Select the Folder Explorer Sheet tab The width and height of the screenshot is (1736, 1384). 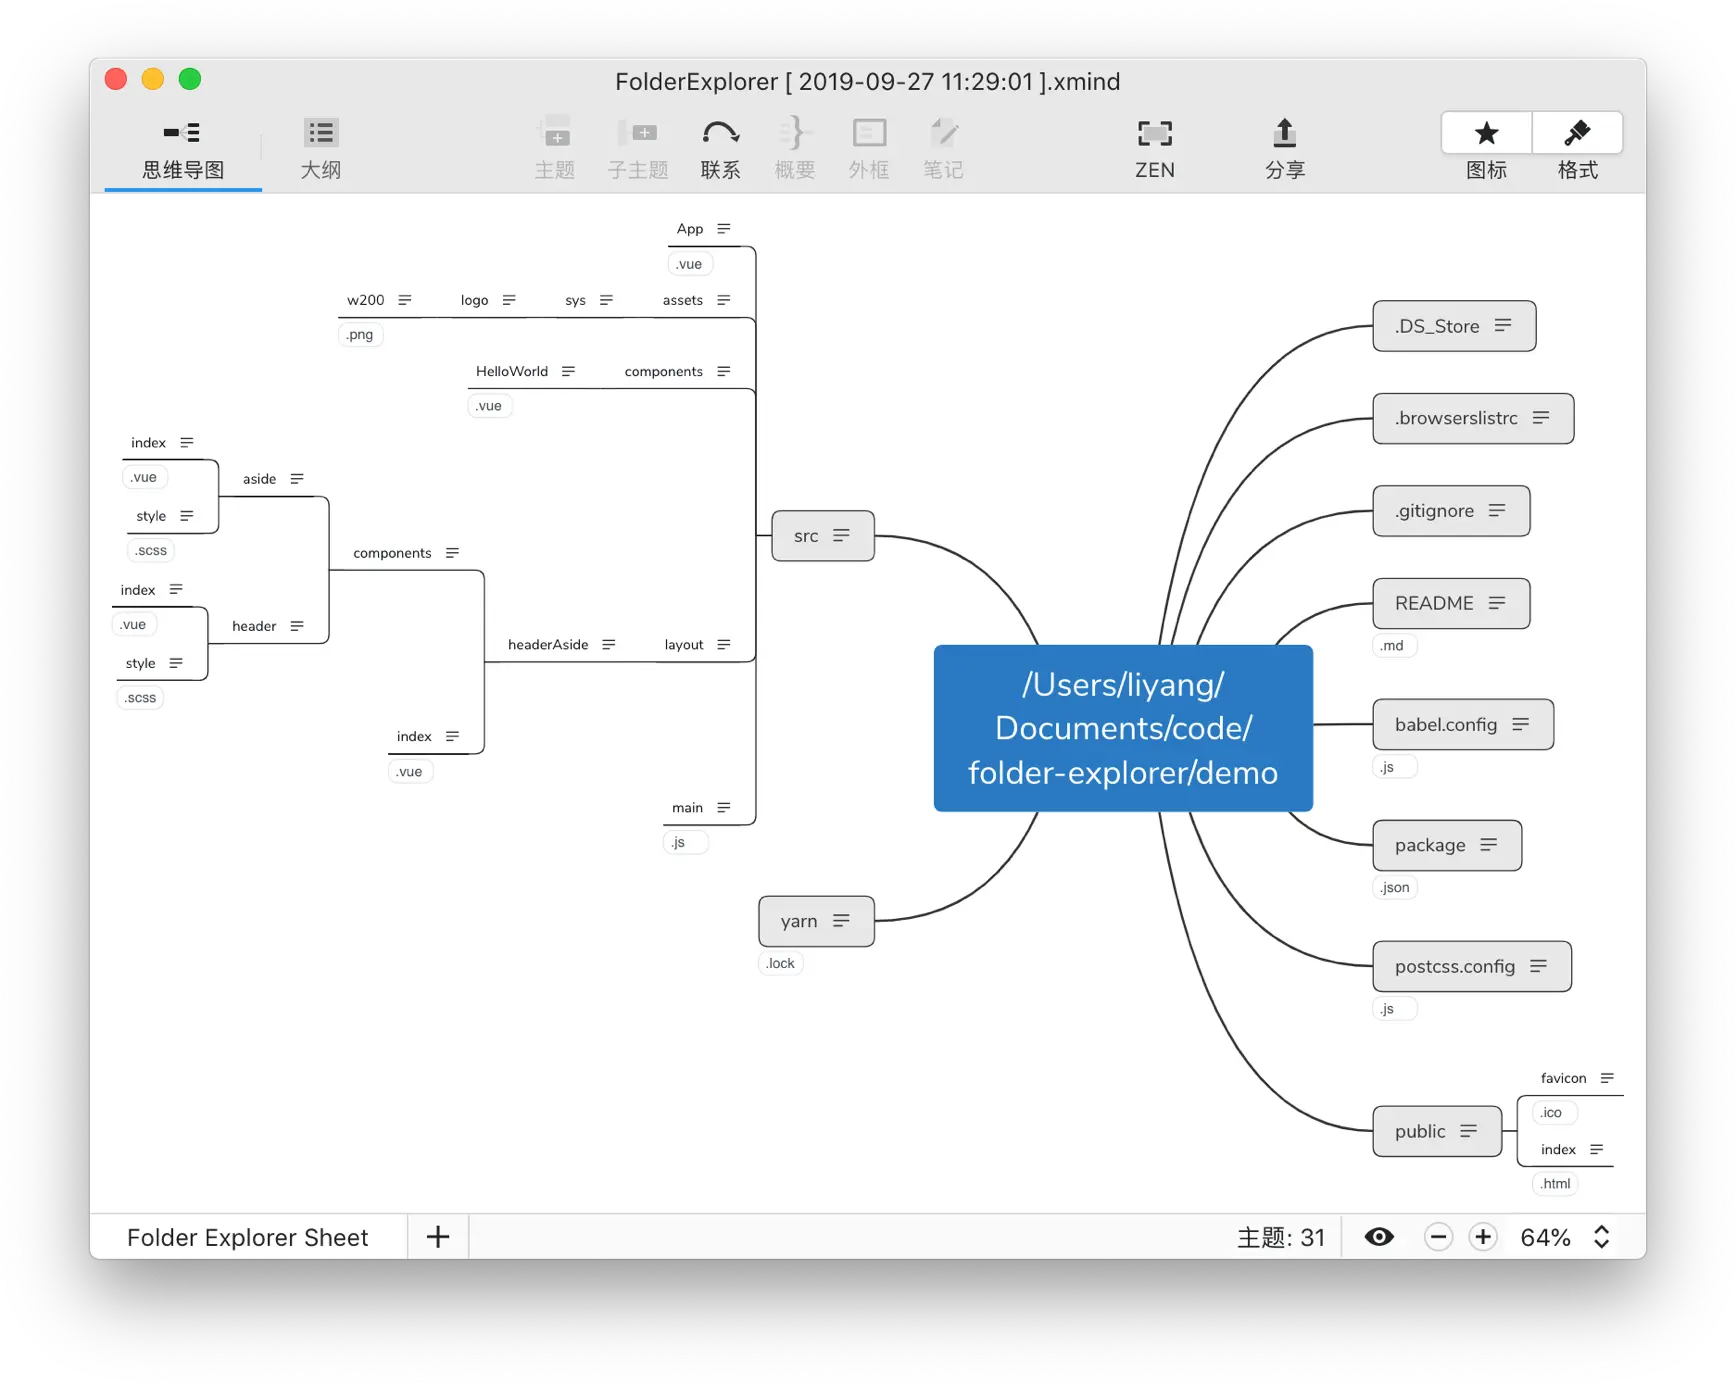click(248, 1237)
